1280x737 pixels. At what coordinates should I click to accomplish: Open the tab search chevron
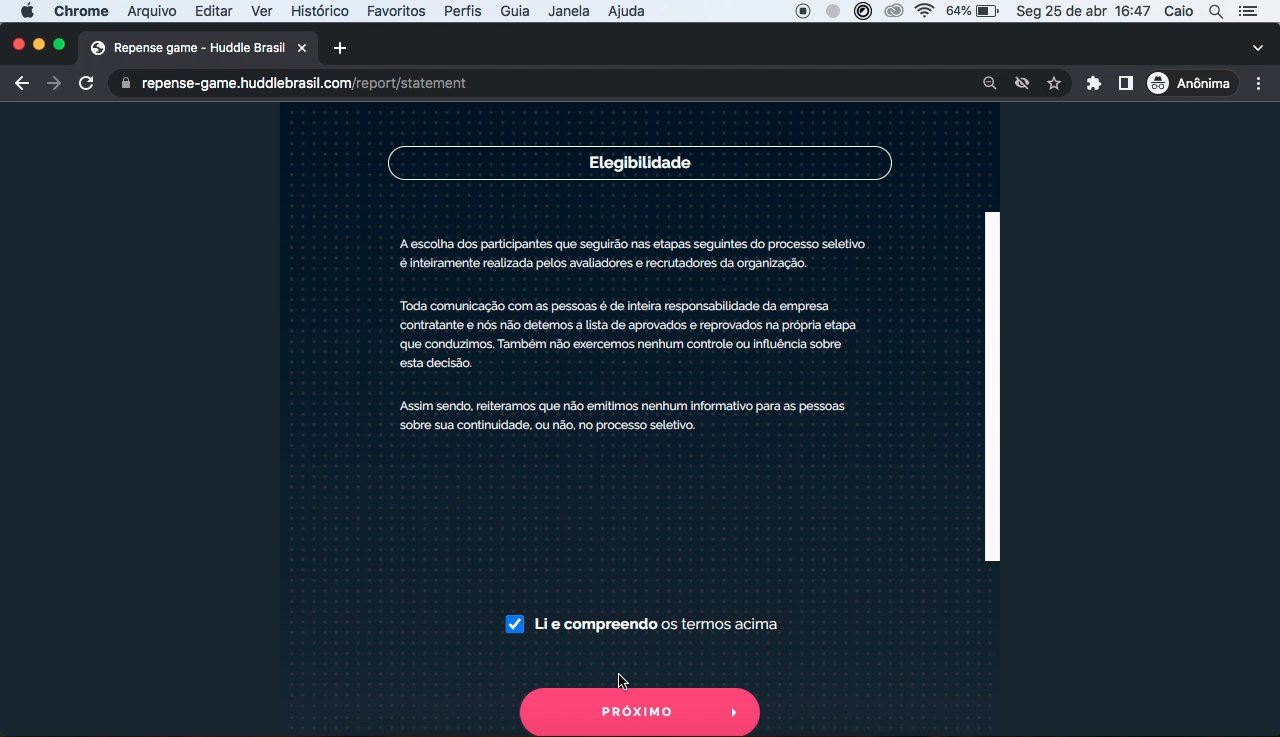(1257, 47)
